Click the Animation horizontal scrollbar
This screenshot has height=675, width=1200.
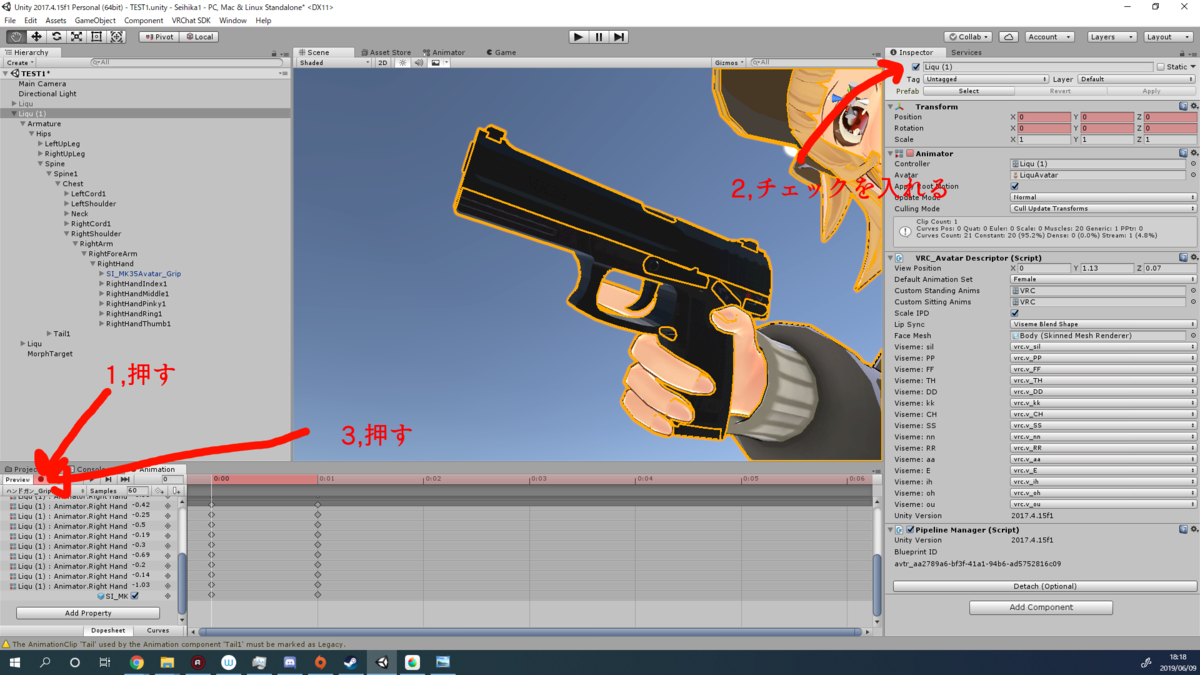pos(530,632)
